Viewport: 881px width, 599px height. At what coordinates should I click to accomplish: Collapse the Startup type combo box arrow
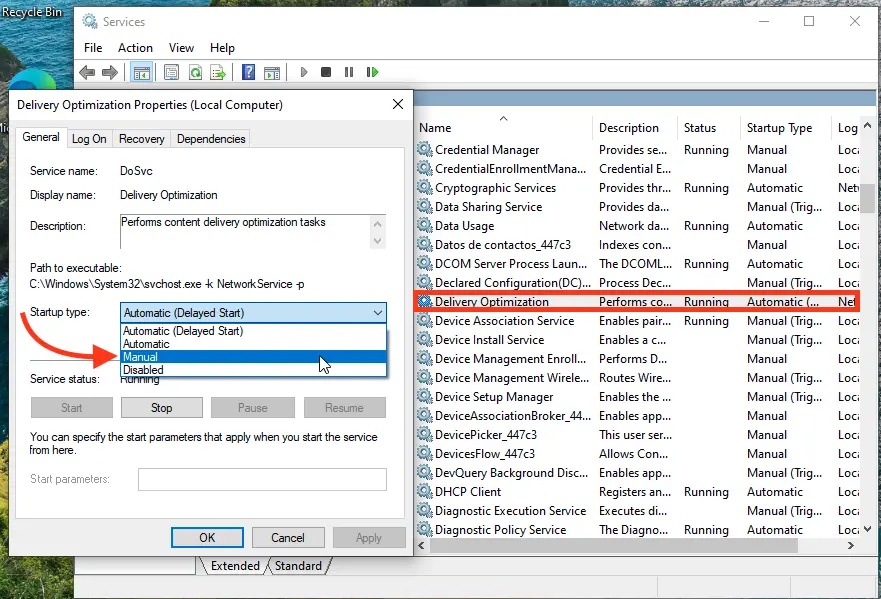click(377, 313)
